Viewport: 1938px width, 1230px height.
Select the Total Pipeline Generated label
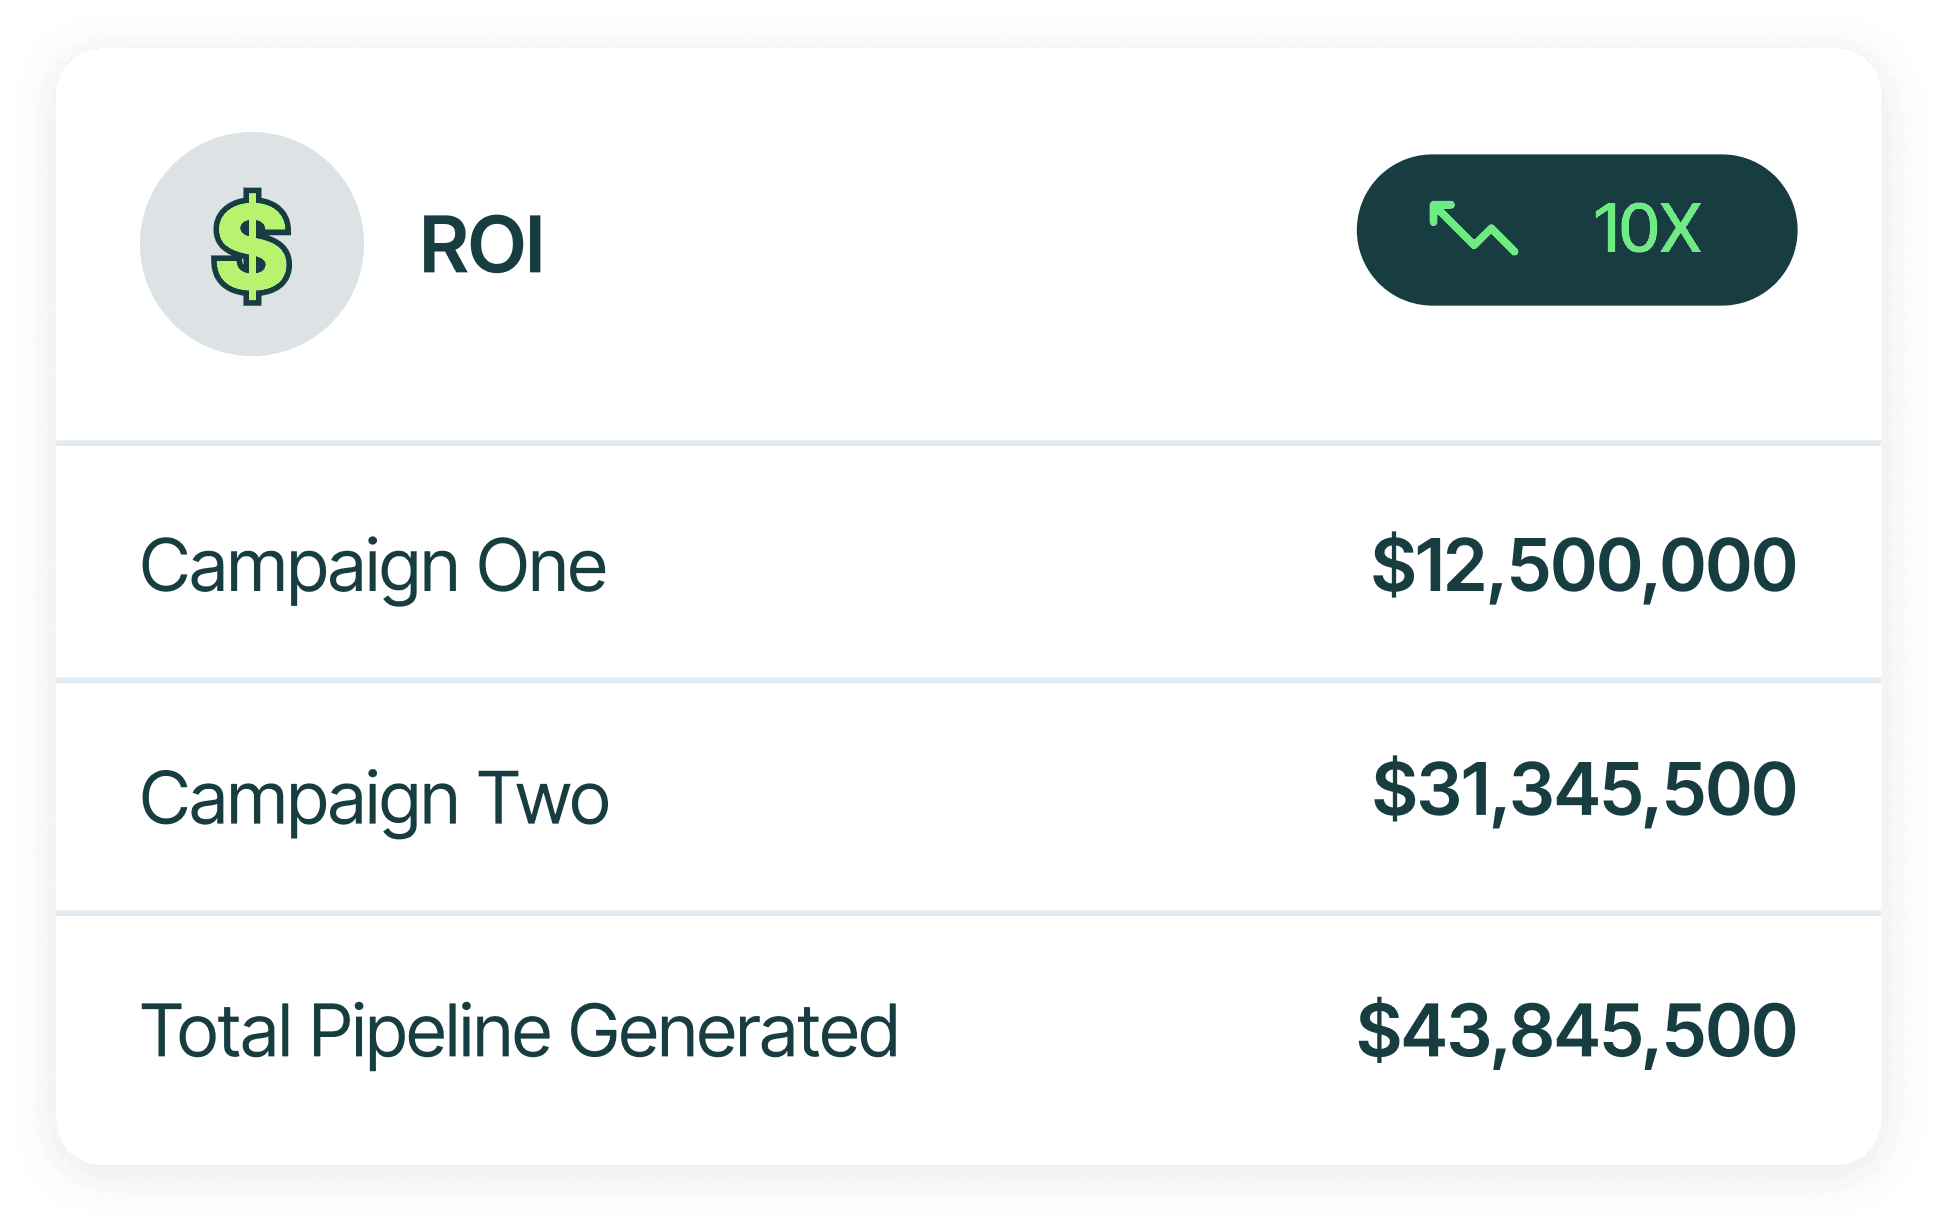519,1031
